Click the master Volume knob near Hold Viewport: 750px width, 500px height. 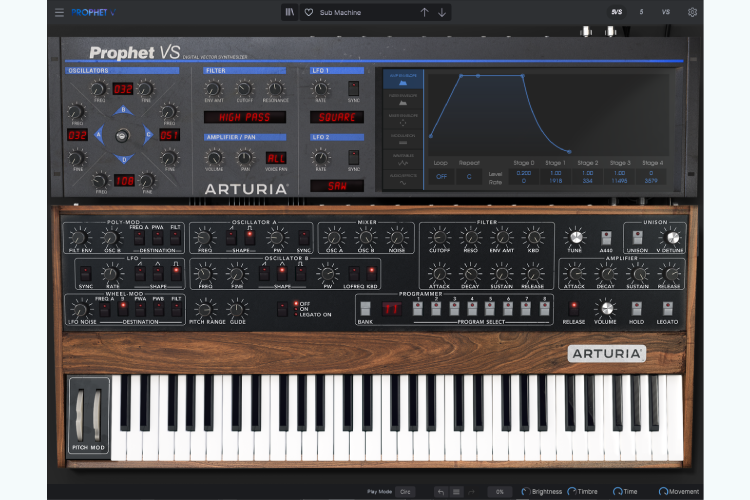tap(606, 309)
